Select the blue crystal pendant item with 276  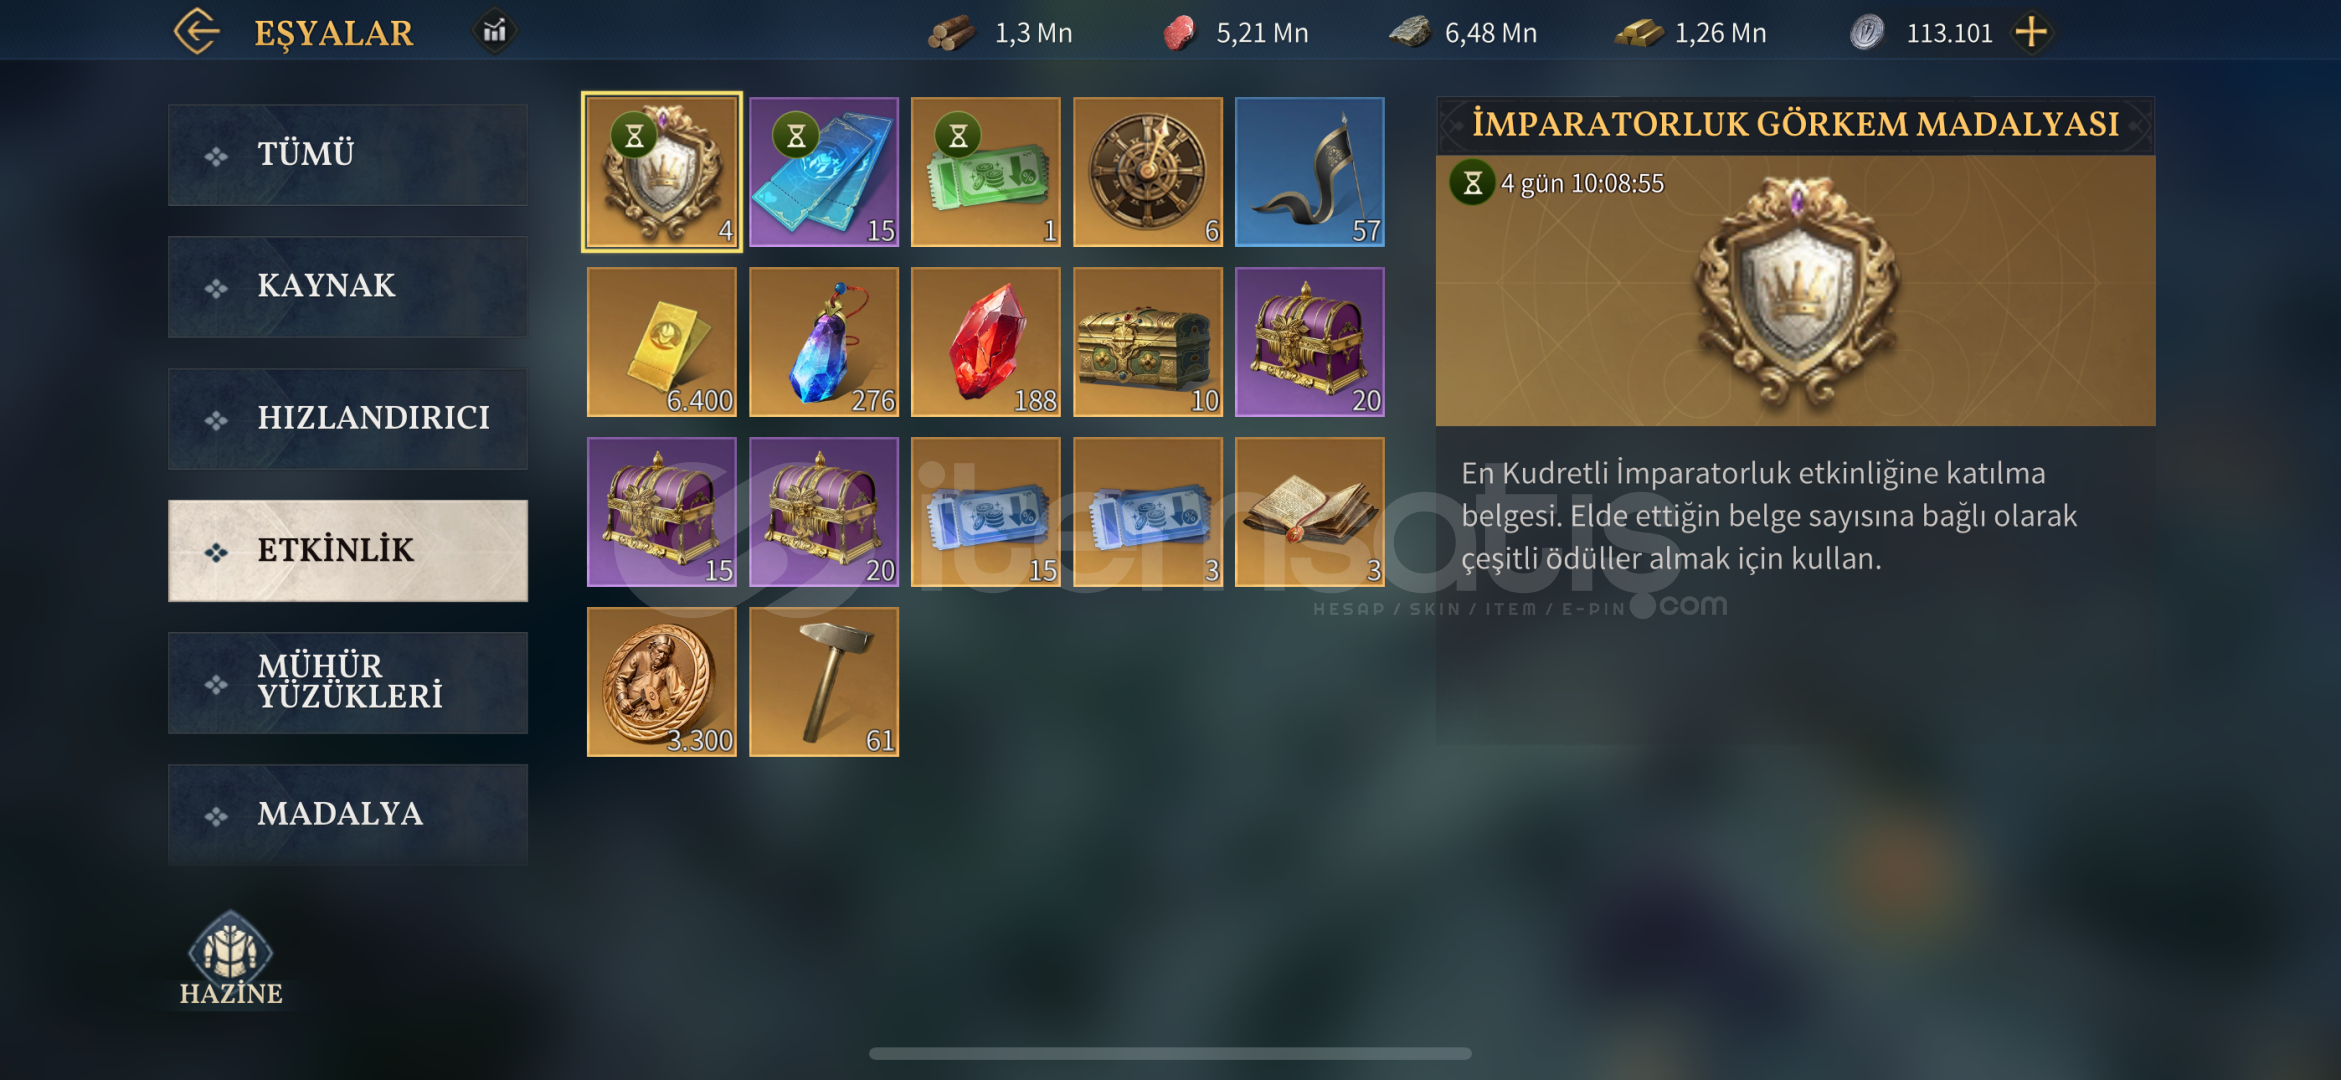coord(824,342)
